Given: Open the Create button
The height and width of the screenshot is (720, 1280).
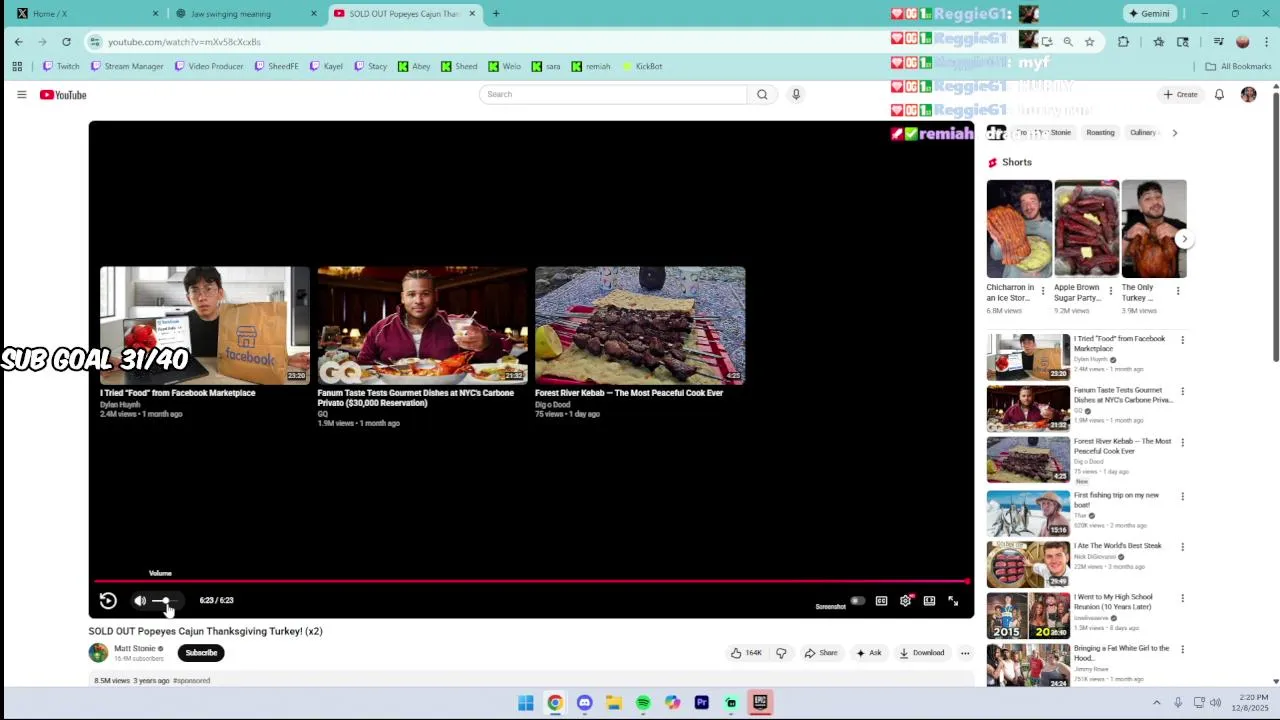Looking at the screenshot, I should click(x=1181, y=94).
